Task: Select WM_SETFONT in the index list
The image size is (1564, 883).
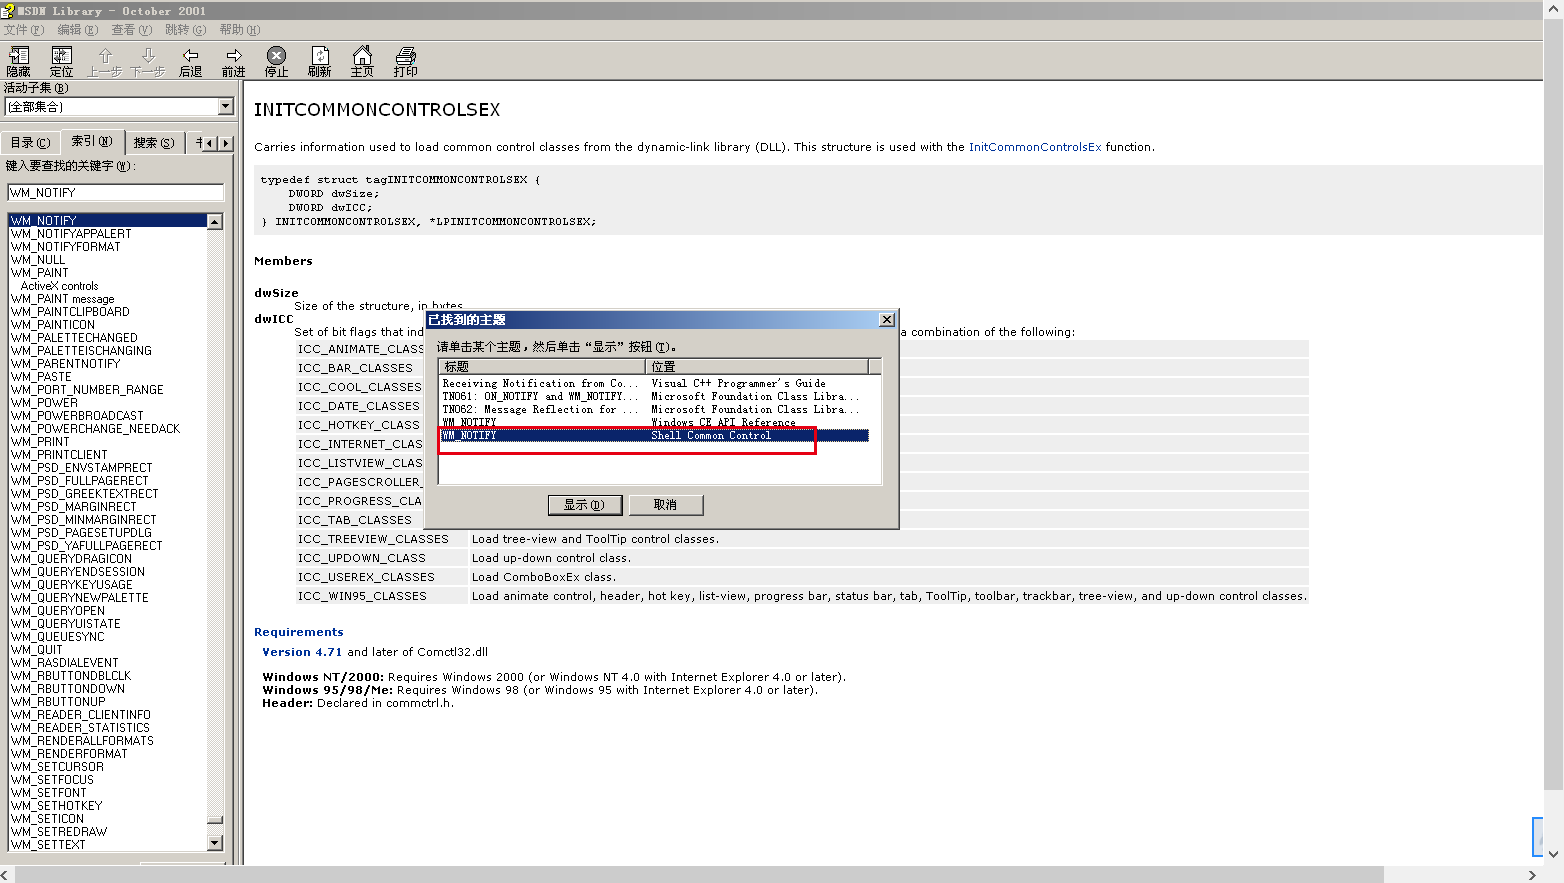Action: 49,793
